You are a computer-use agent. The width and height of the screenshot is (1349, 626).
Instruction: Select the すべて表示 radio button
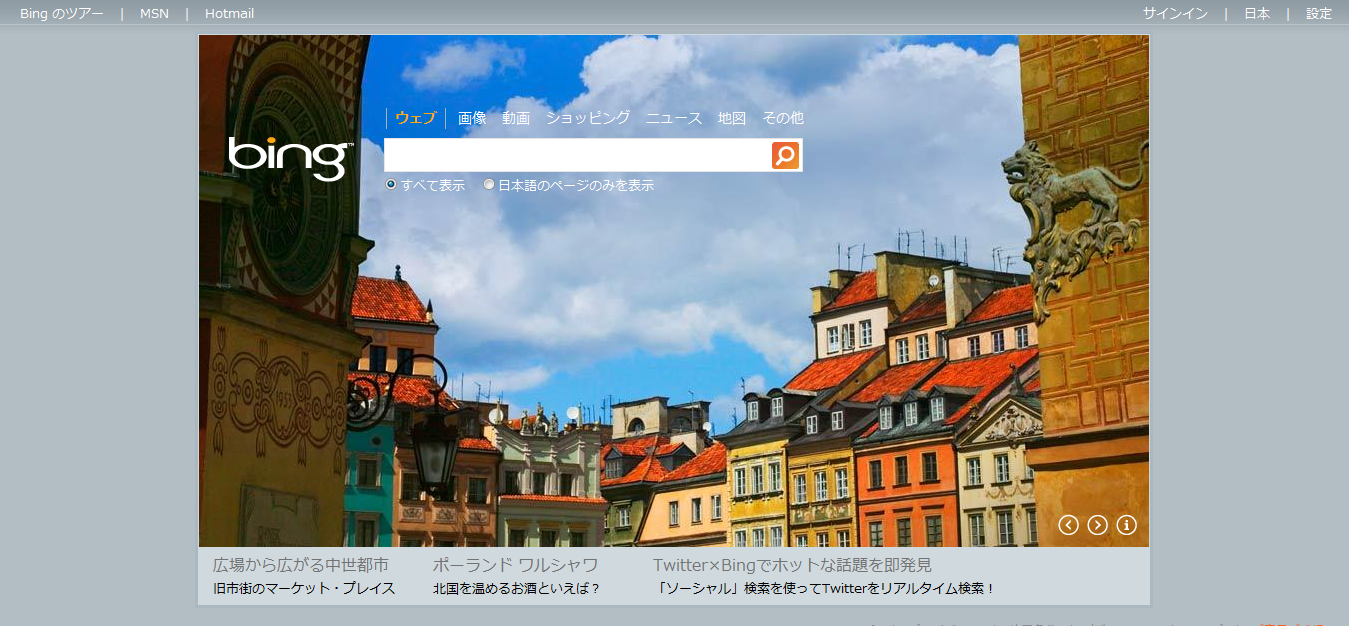391,185
